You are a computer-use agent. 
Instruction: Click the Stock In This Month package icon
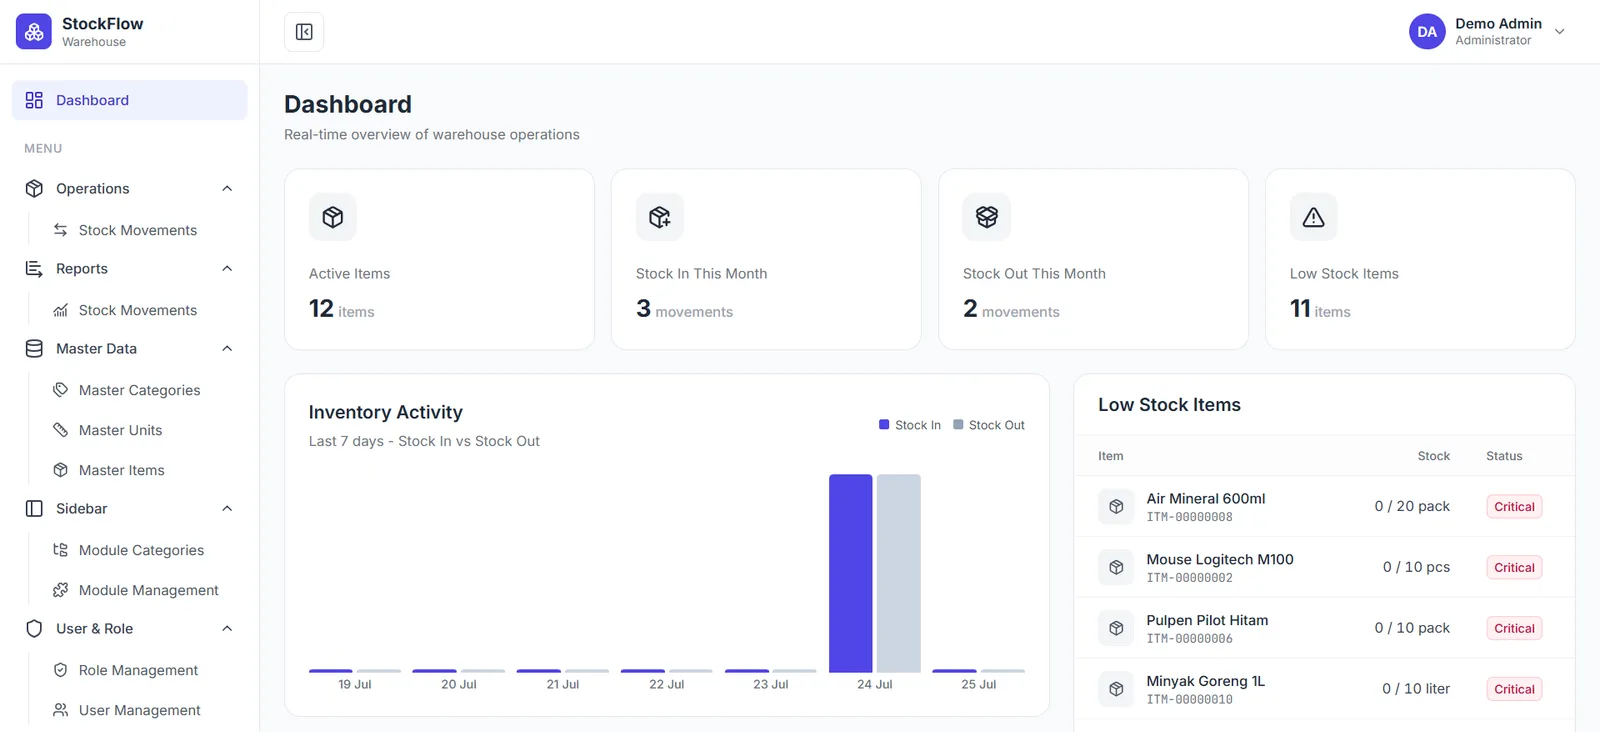pyautogui.click(x=660, y=217)
